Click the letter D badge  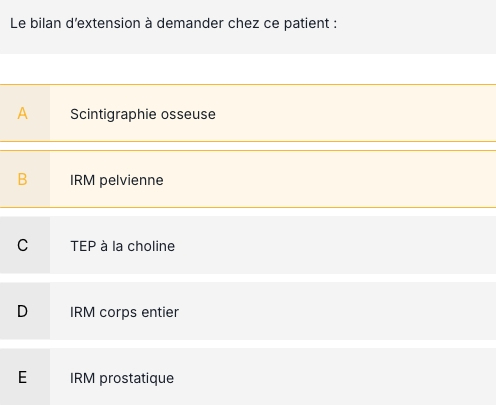(x=25, y=311)
